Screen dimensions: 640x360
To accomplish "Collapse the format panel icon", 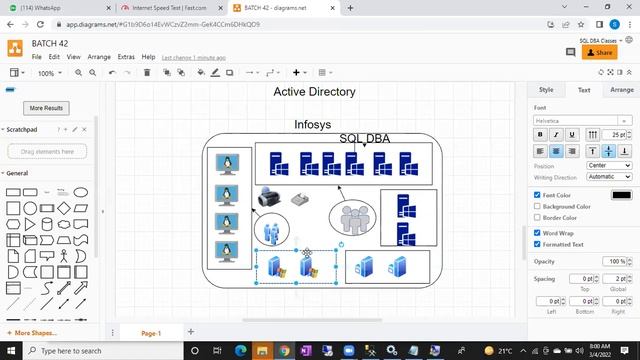I will click(x=620, y=72).
